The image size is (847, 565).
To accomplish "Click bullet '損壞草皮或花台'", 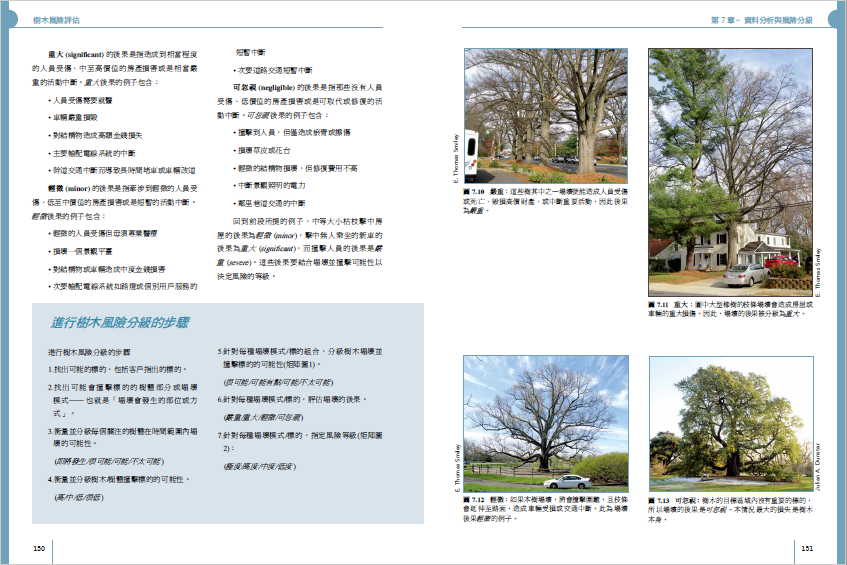I will [261, 151].
